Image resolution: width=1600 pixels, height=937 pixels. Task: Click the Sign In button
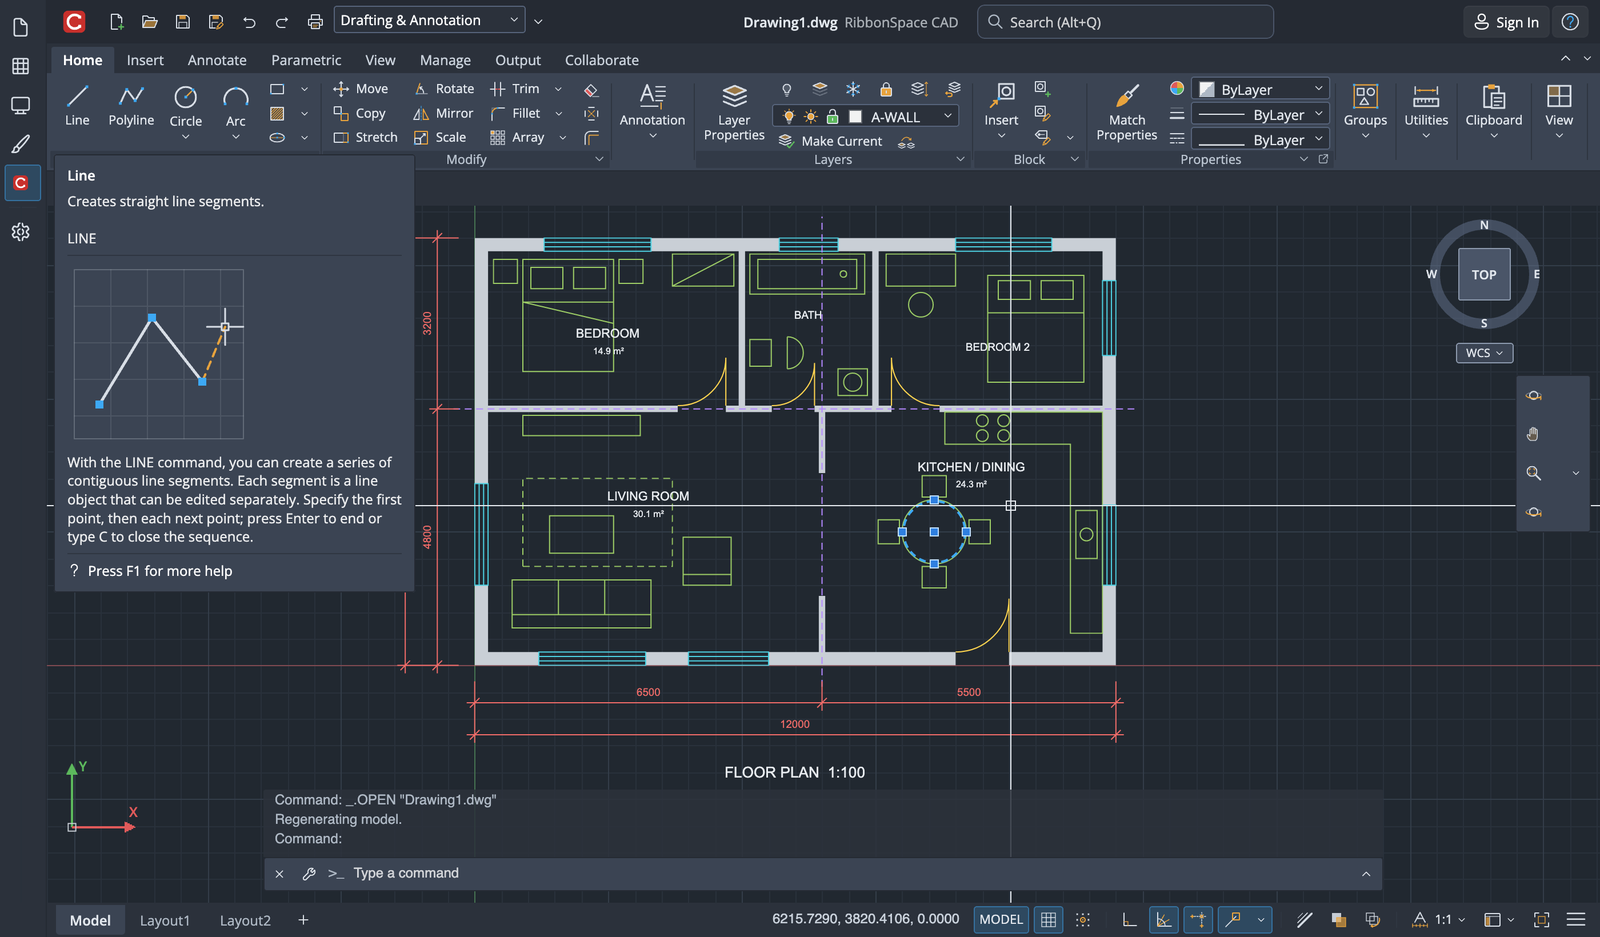tap(1506, 22)
